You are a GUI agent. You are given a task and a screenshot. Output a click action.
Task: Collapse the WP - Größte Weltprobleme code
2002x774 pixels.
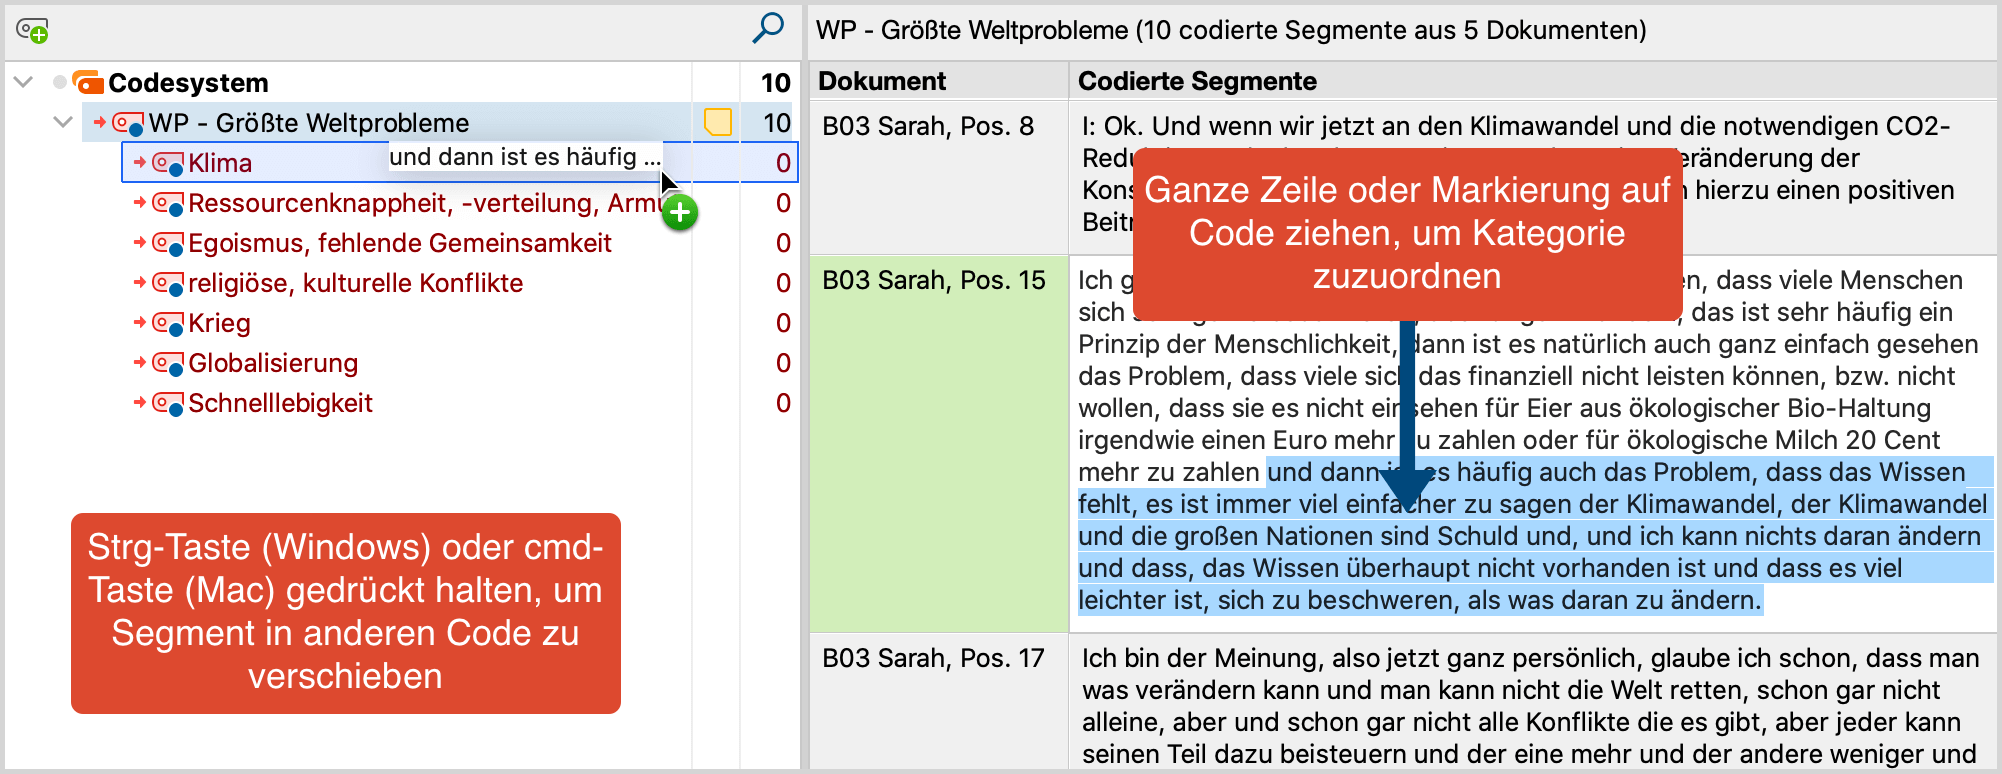click(x=63, y=122)
